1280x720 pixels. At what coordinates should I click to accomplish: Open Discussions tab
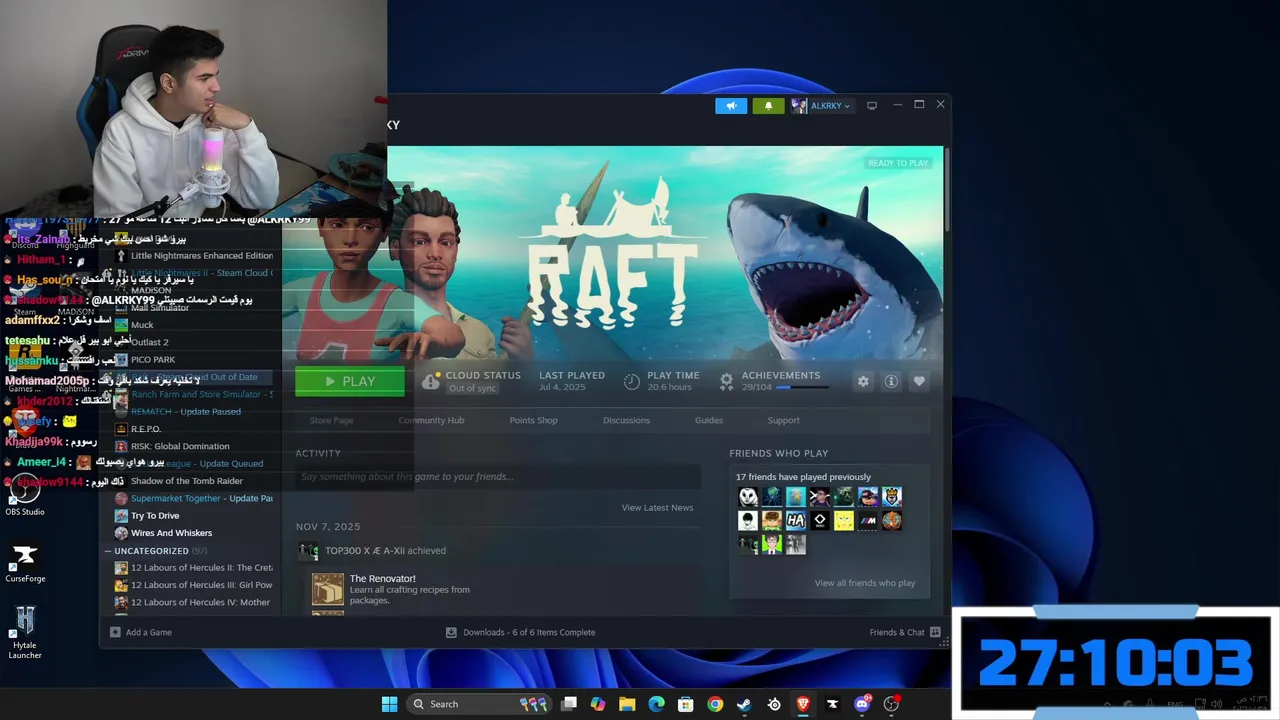point(626,420)
